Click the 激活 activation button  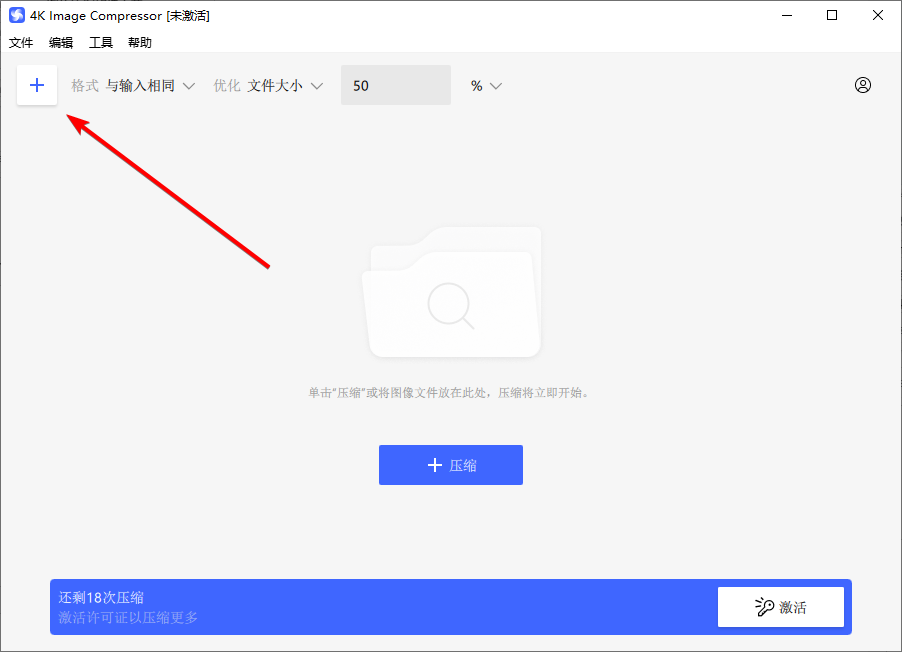(781, 607)
